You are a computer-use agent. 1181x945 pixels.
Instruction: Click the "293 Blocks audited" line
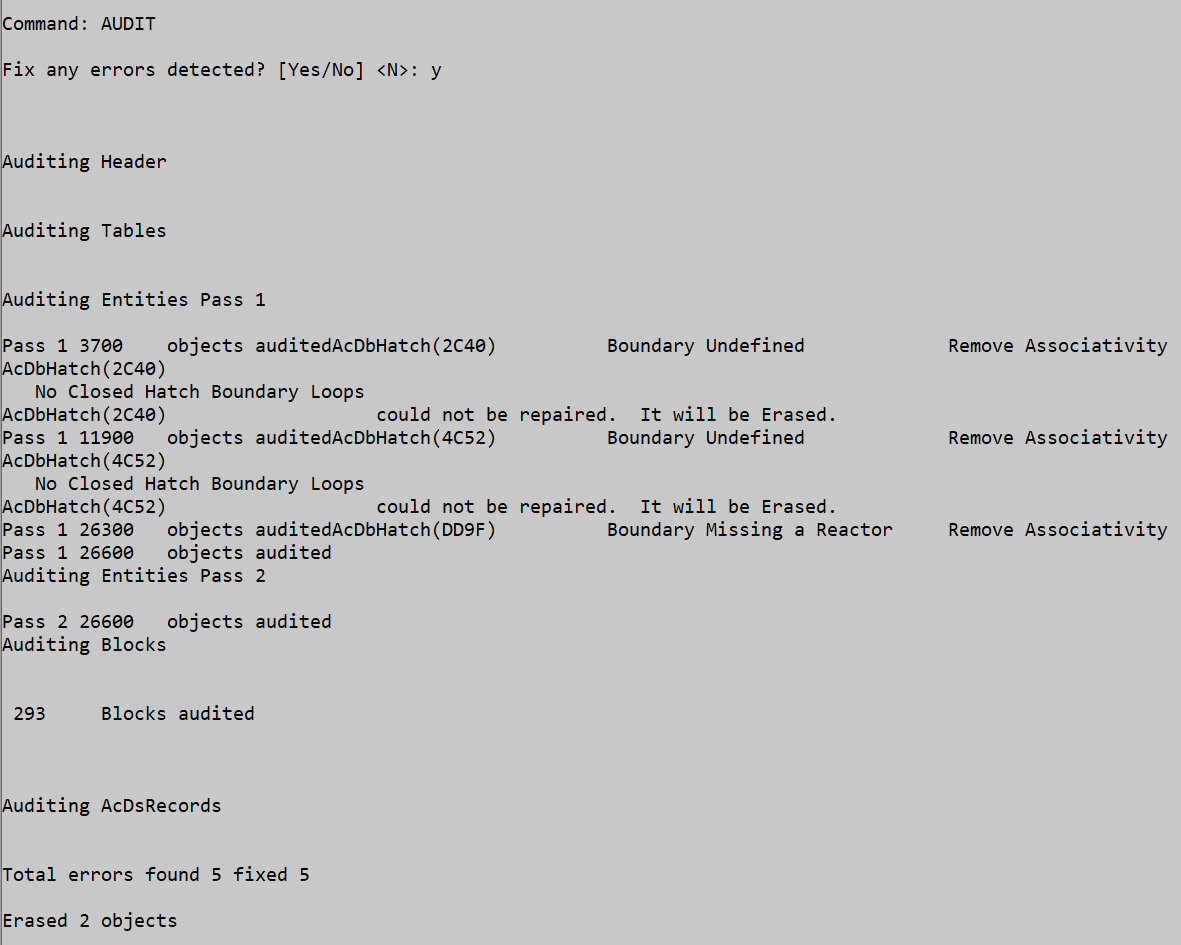(133, 714)
